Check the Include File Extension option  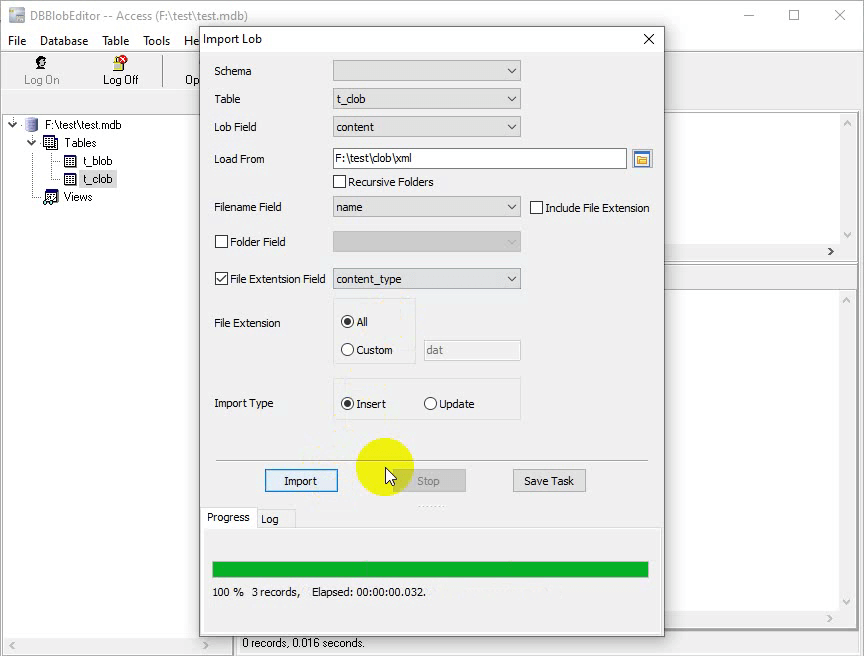[x=537, y=208]
